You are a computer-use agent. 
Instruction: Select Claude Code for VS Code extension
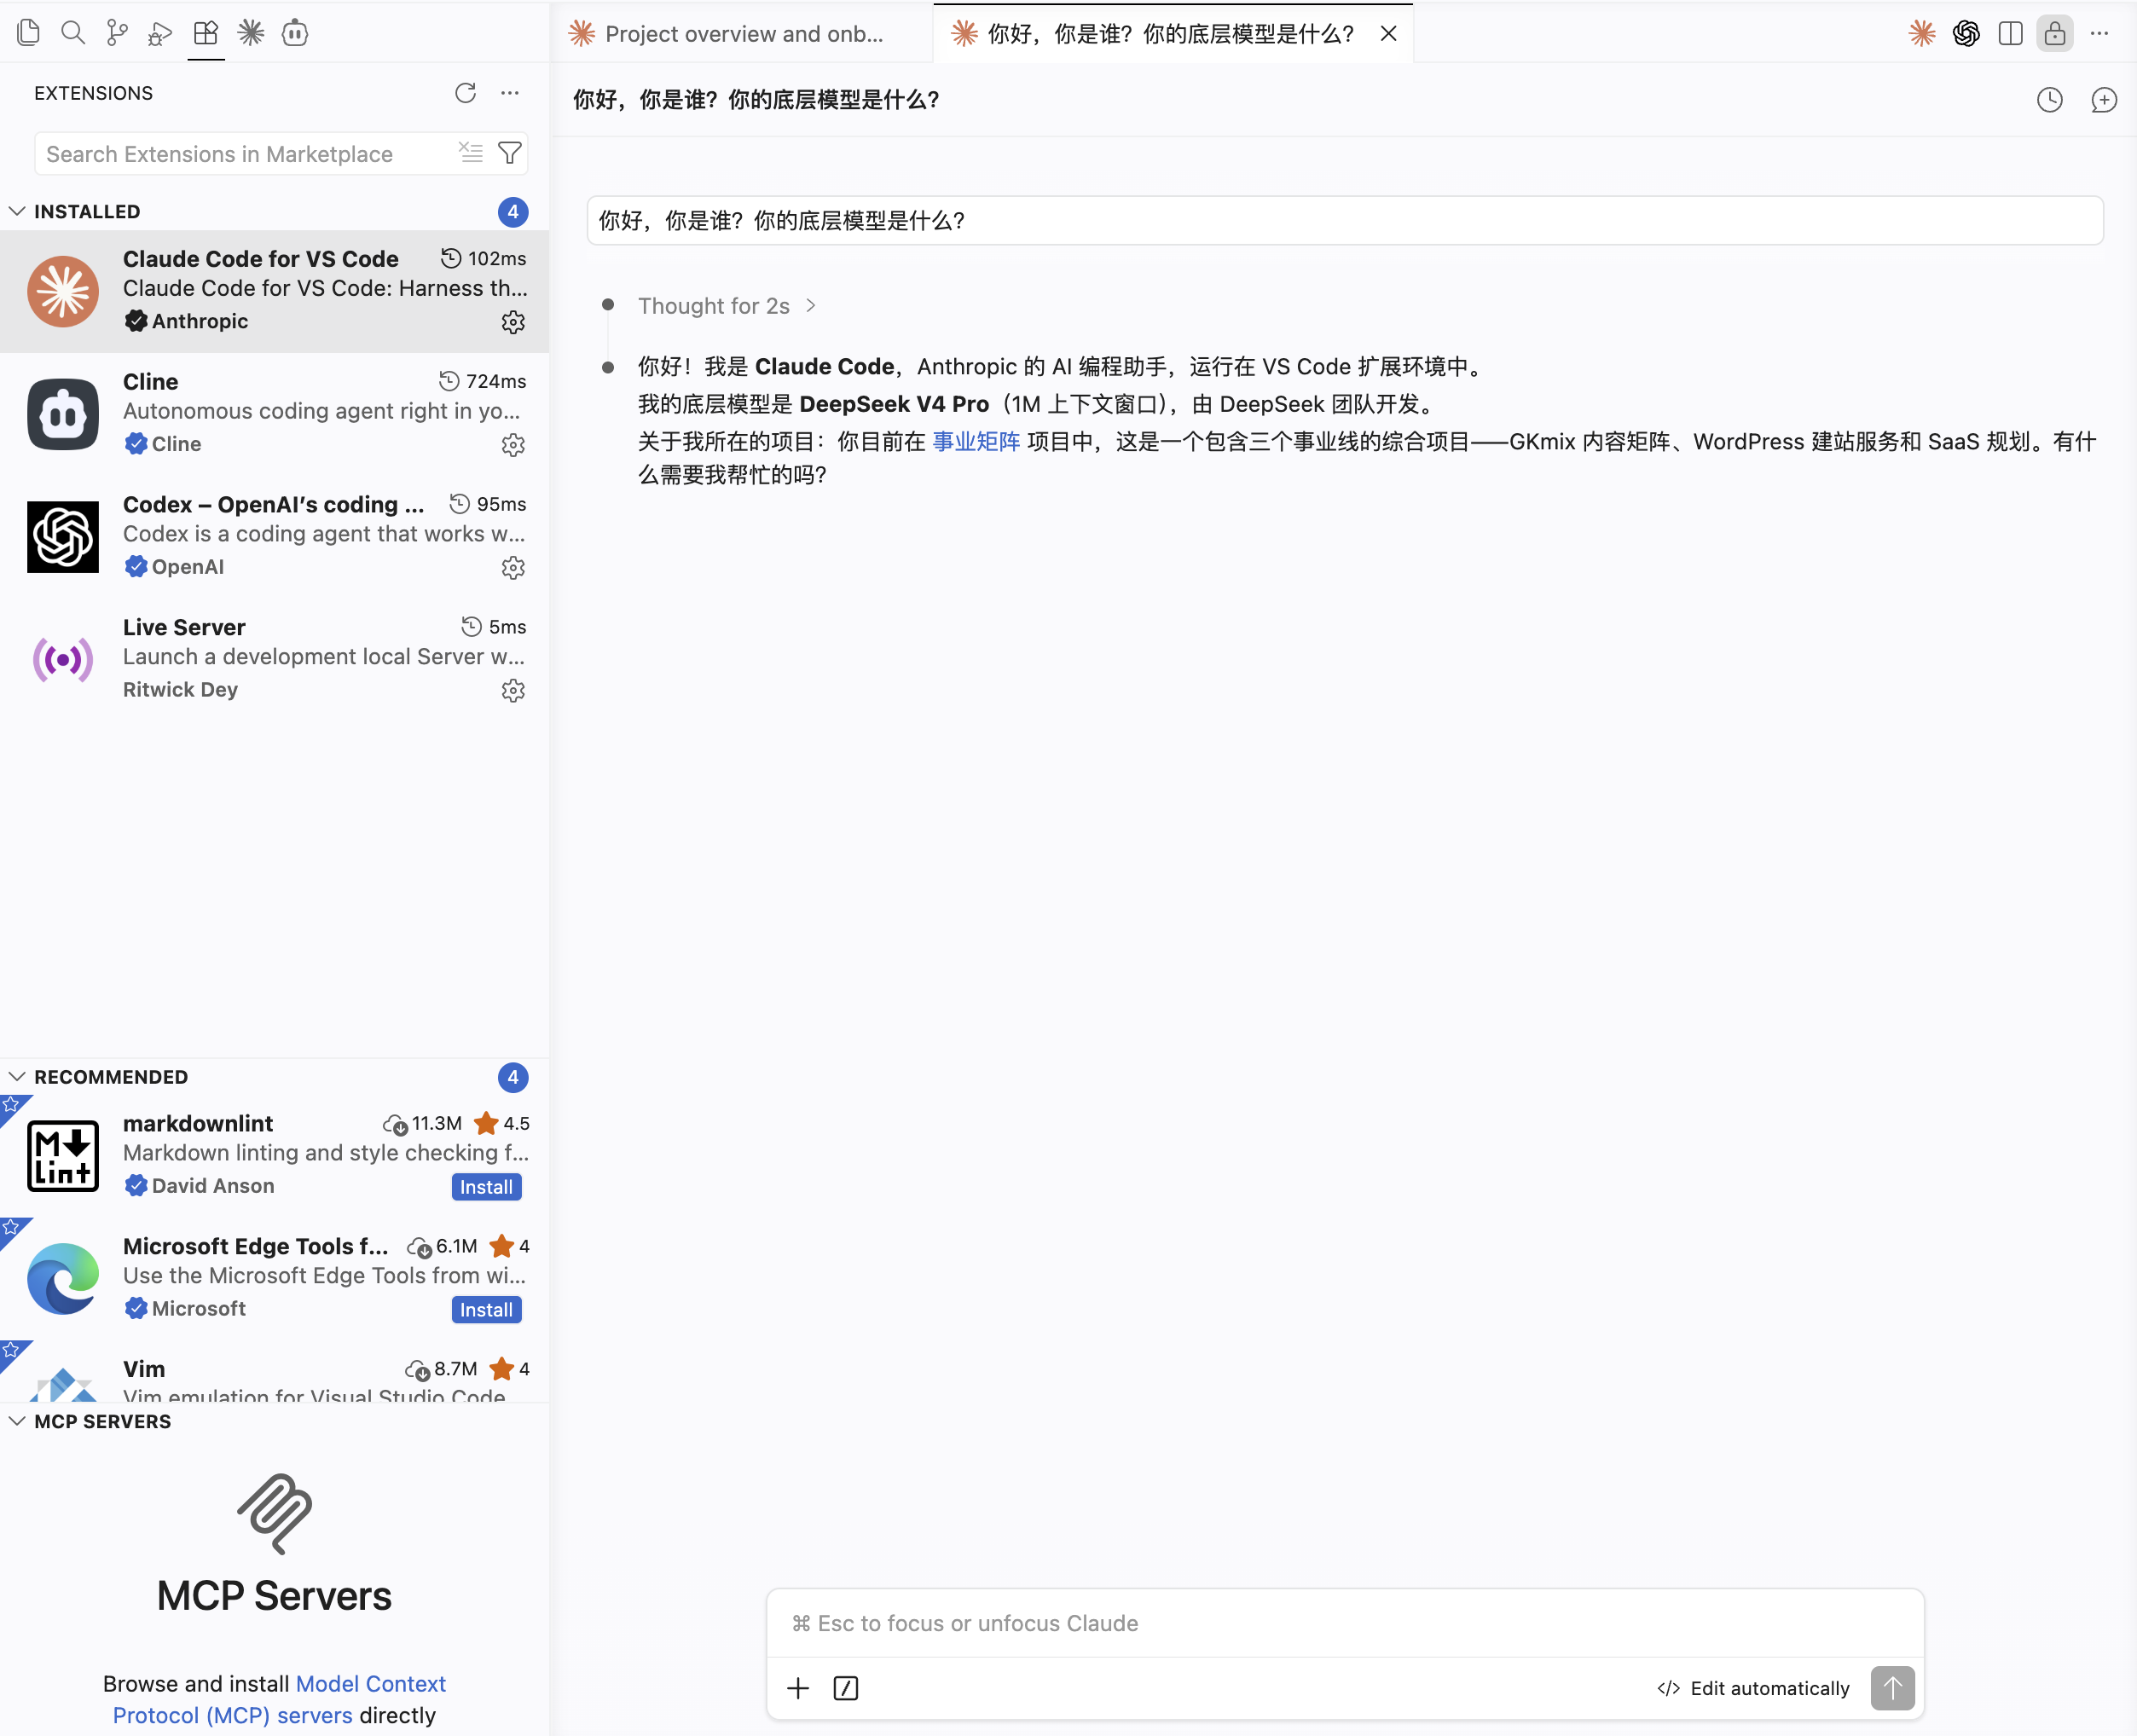tap(275, 291)
